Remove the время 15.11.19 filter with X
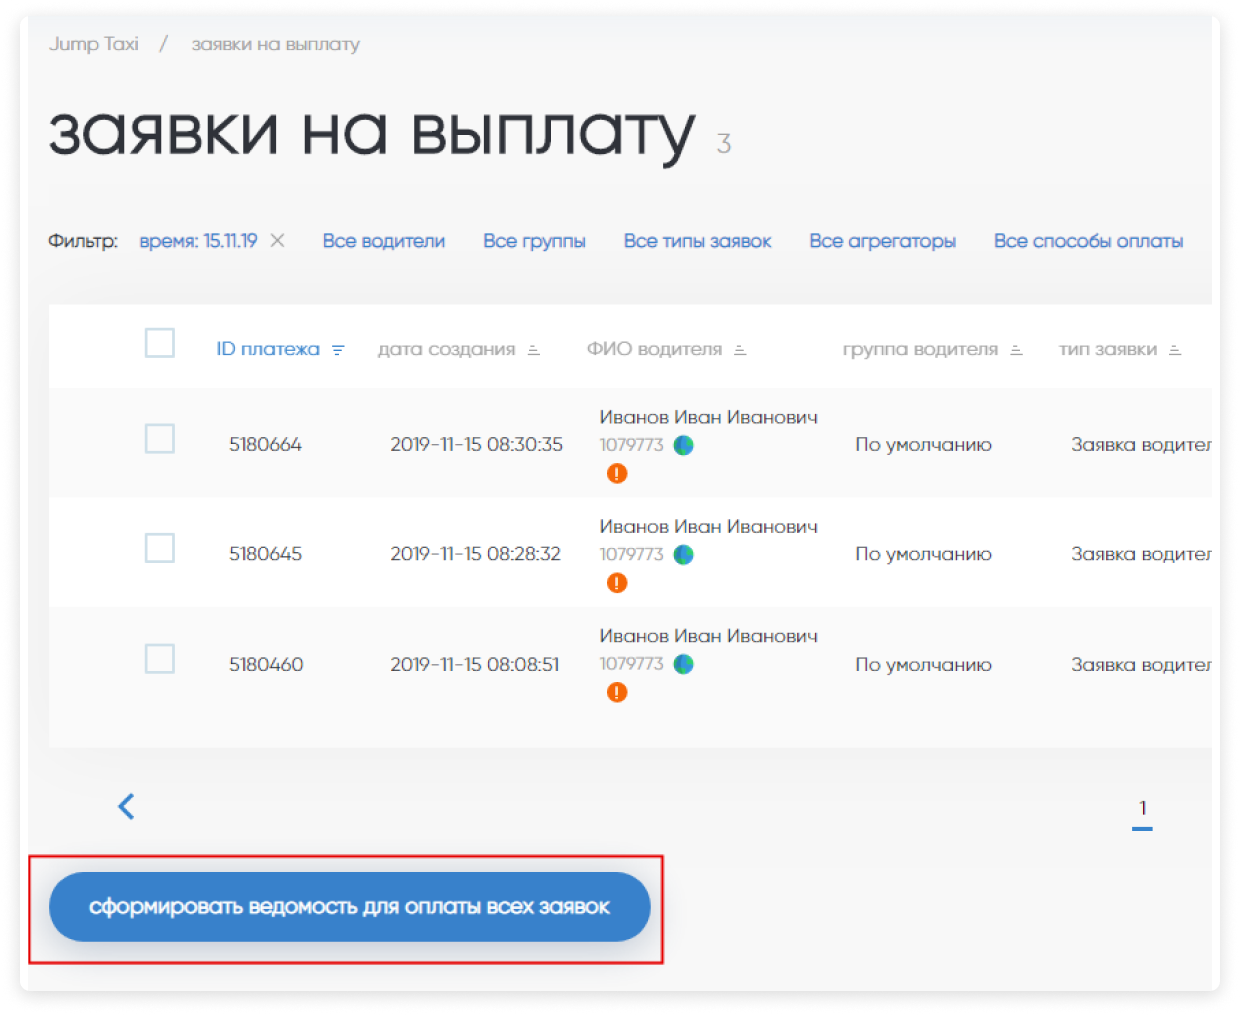The image size is (1240, 1015). (x=278, y=241)
